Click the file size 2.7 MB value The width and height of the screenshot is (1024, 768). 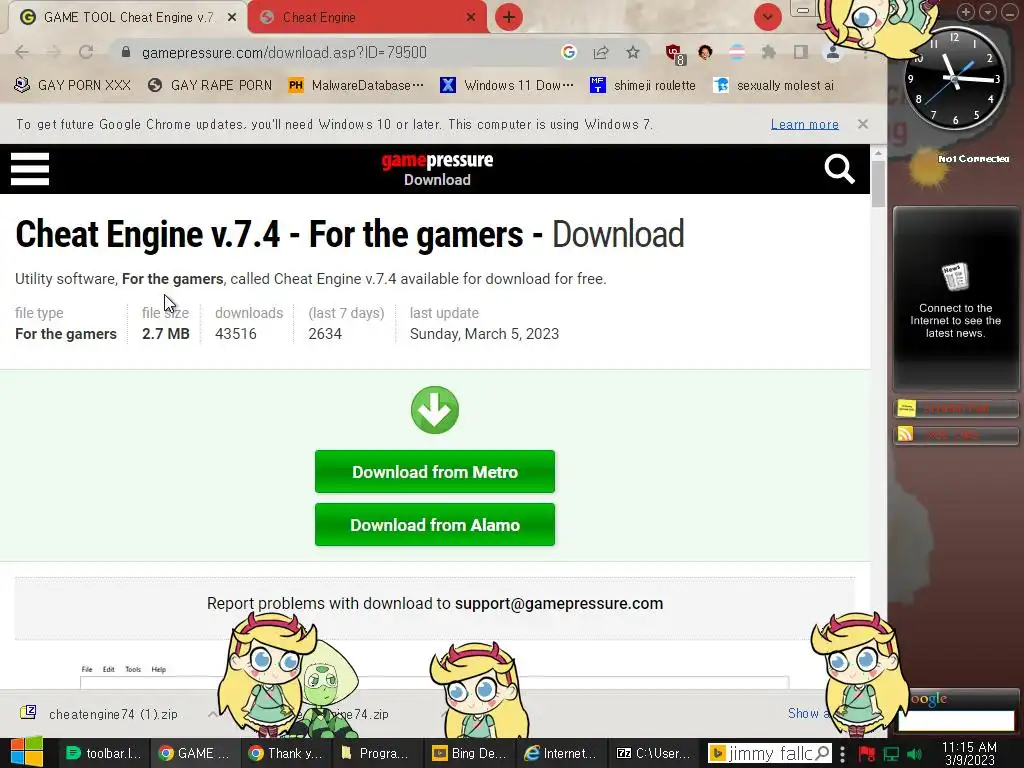pyautogui.click(x=166, y=334)
